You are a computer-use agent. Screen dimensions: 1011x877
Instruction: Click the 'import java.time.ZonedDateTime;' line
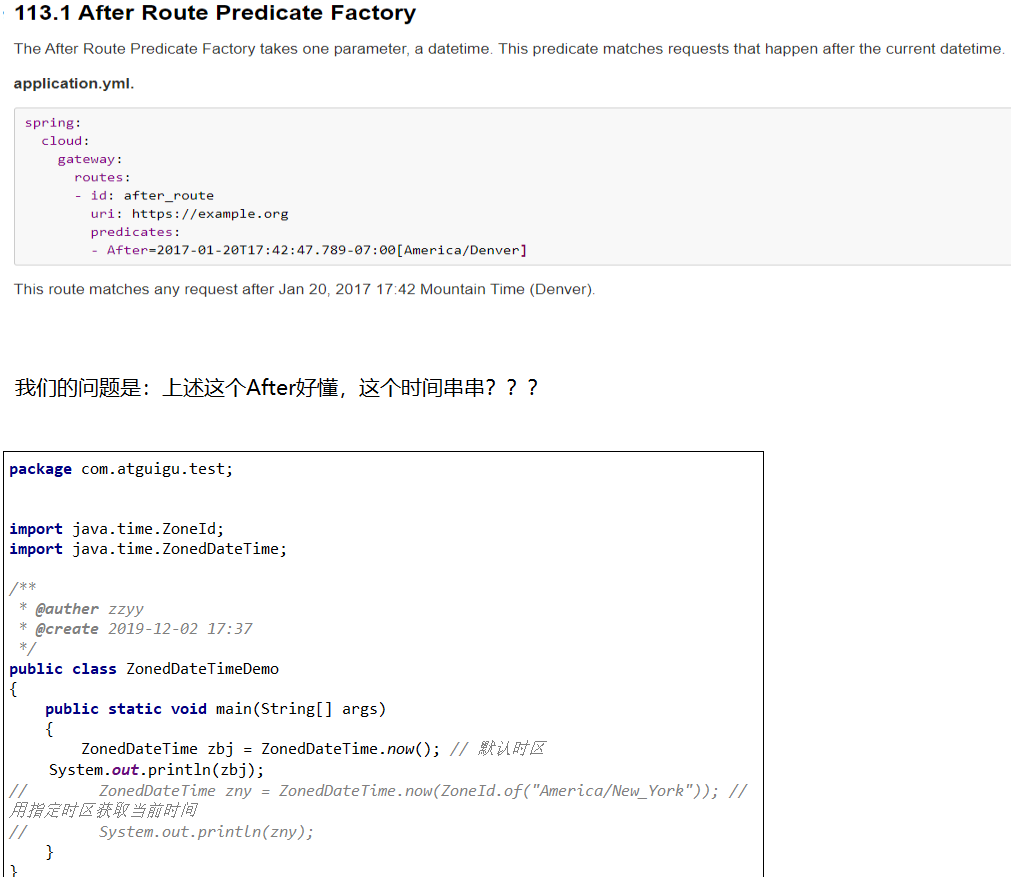148,549
